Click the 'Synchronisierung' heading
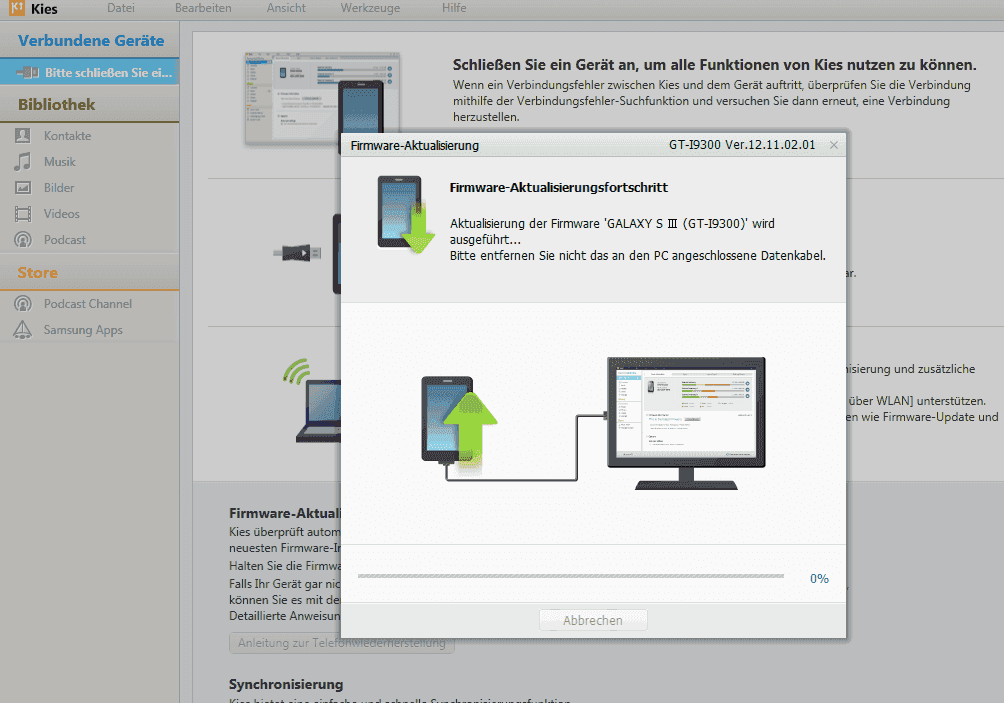The image size is (1004, 703). click(286, 684)
